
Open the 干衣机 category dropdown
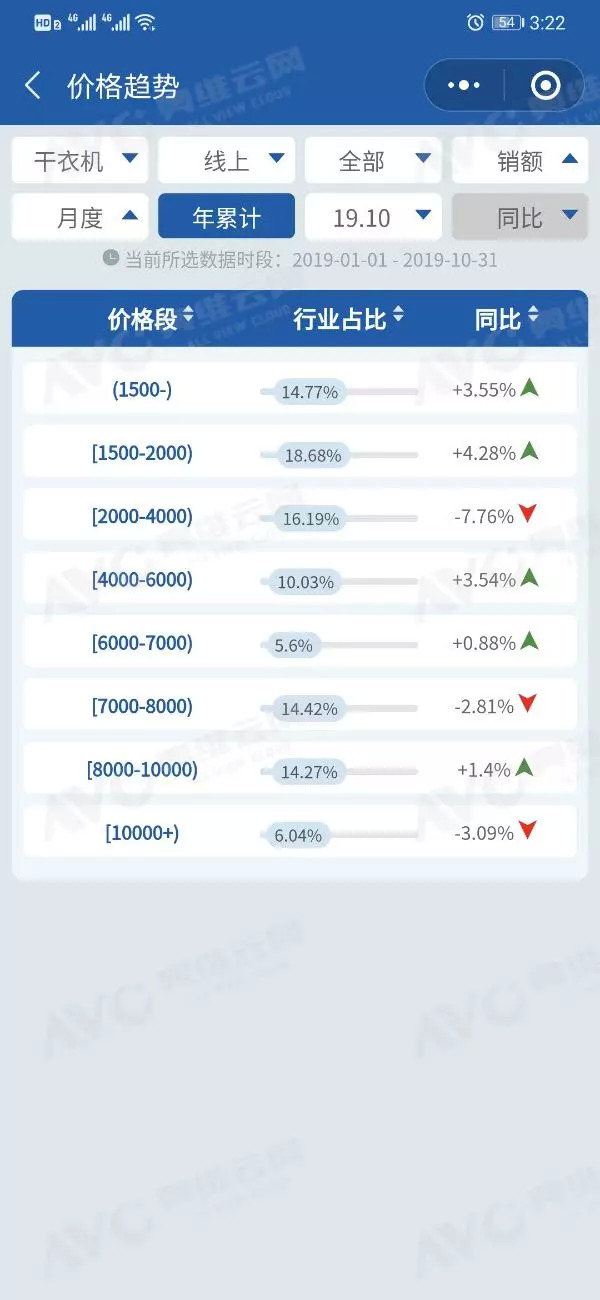click(80, 160)
